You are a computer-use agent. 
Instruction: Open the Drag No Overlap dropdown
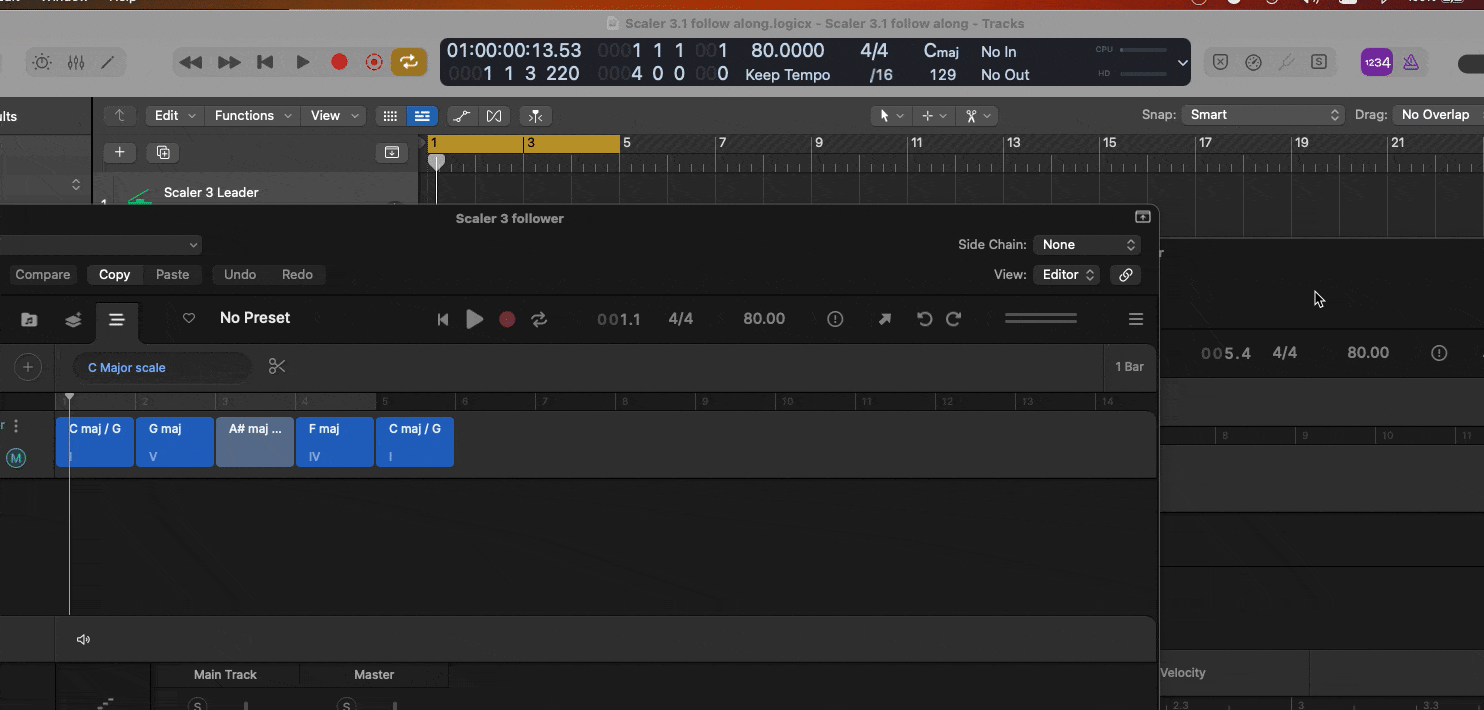tap(1438, 115)
